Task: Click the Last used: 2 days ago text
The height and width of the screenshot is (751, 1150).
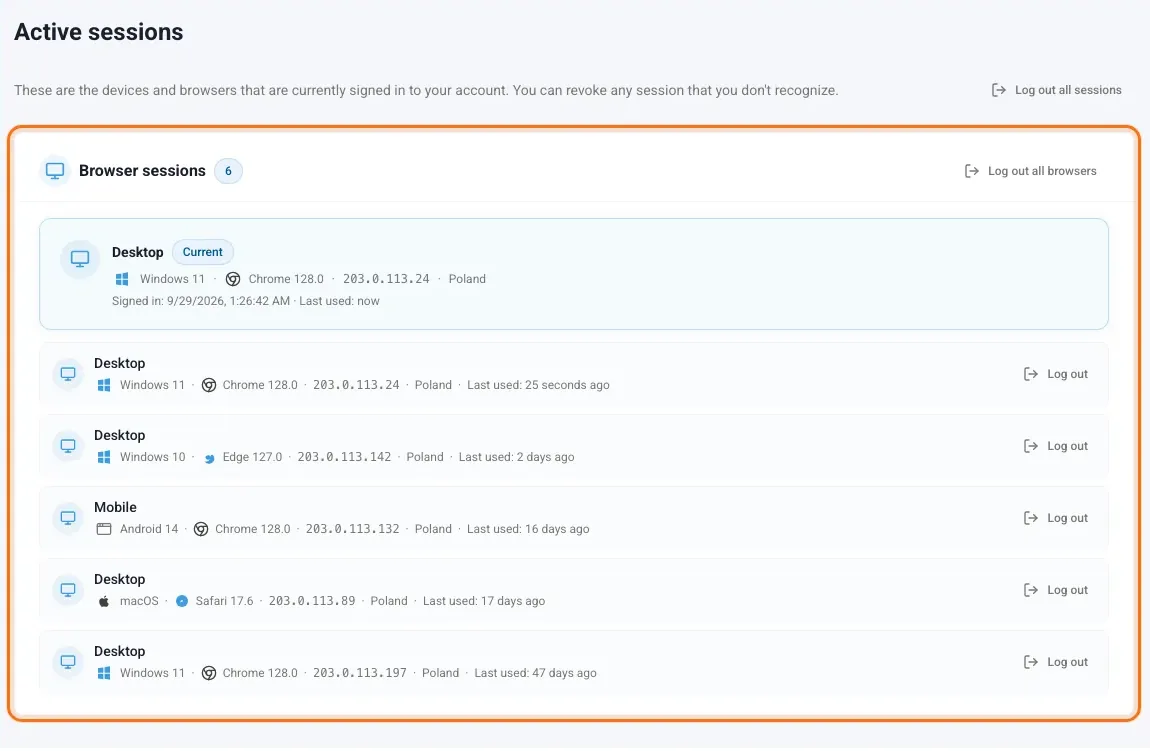Action: tap(516, 457)
